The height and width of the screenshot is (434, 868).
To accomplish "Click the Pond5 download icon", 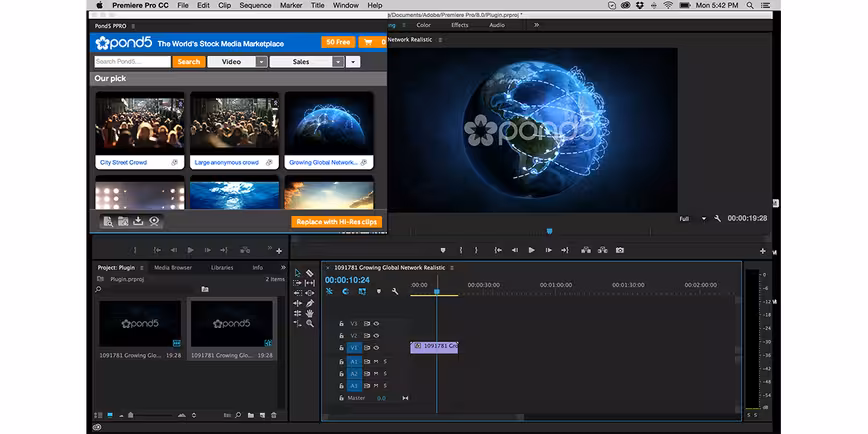I will (138, 221).
